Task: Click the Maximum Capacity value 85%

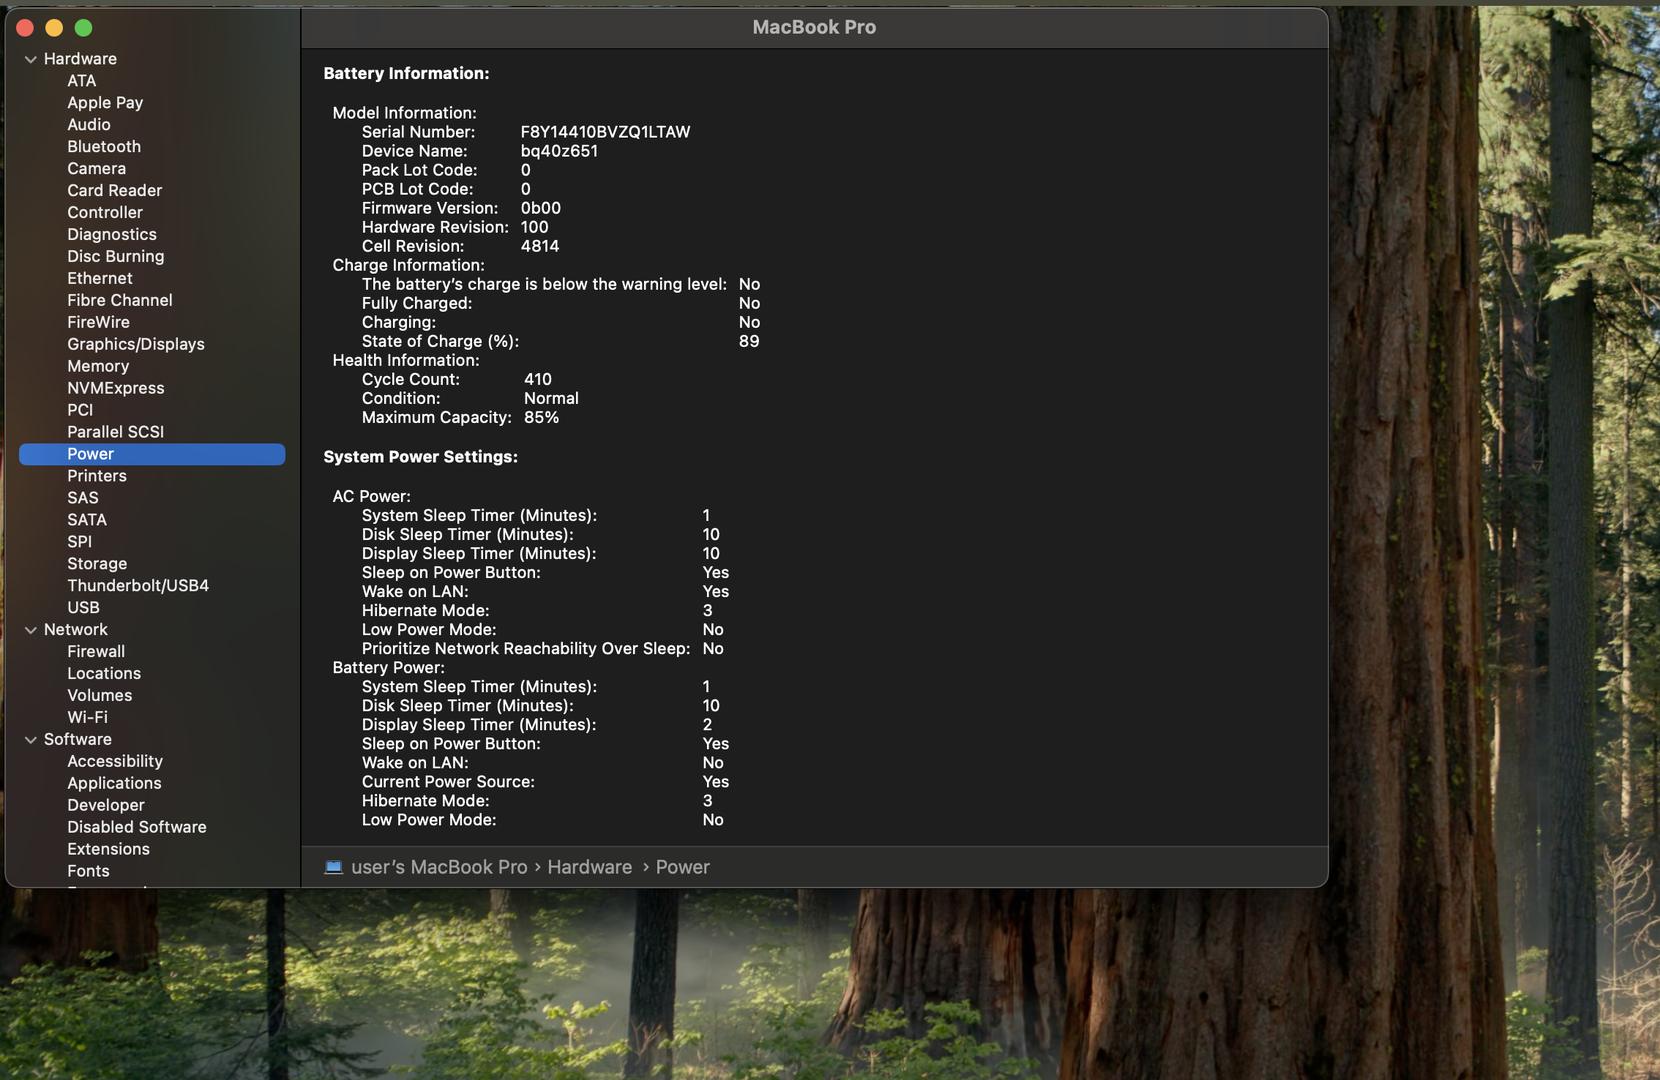Action: point(541,418)
